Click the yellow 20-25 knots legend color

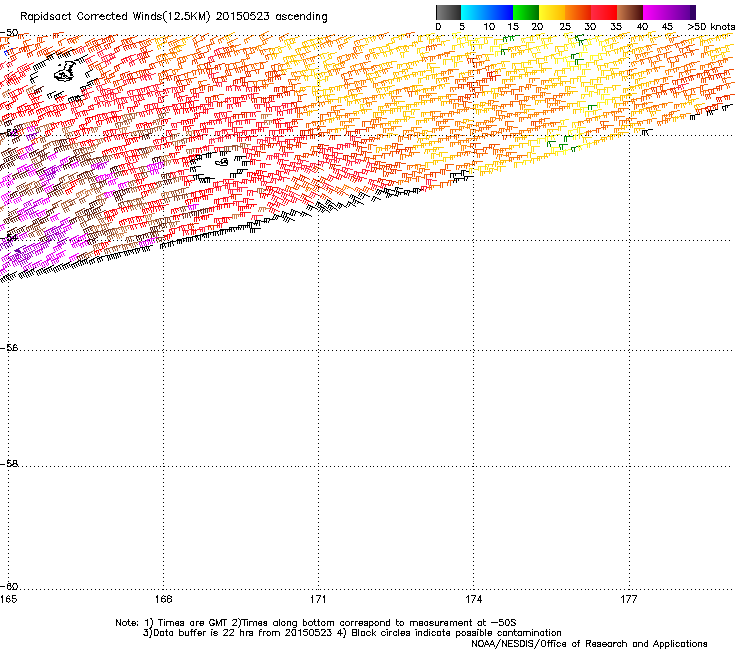[x=552, y=12]
